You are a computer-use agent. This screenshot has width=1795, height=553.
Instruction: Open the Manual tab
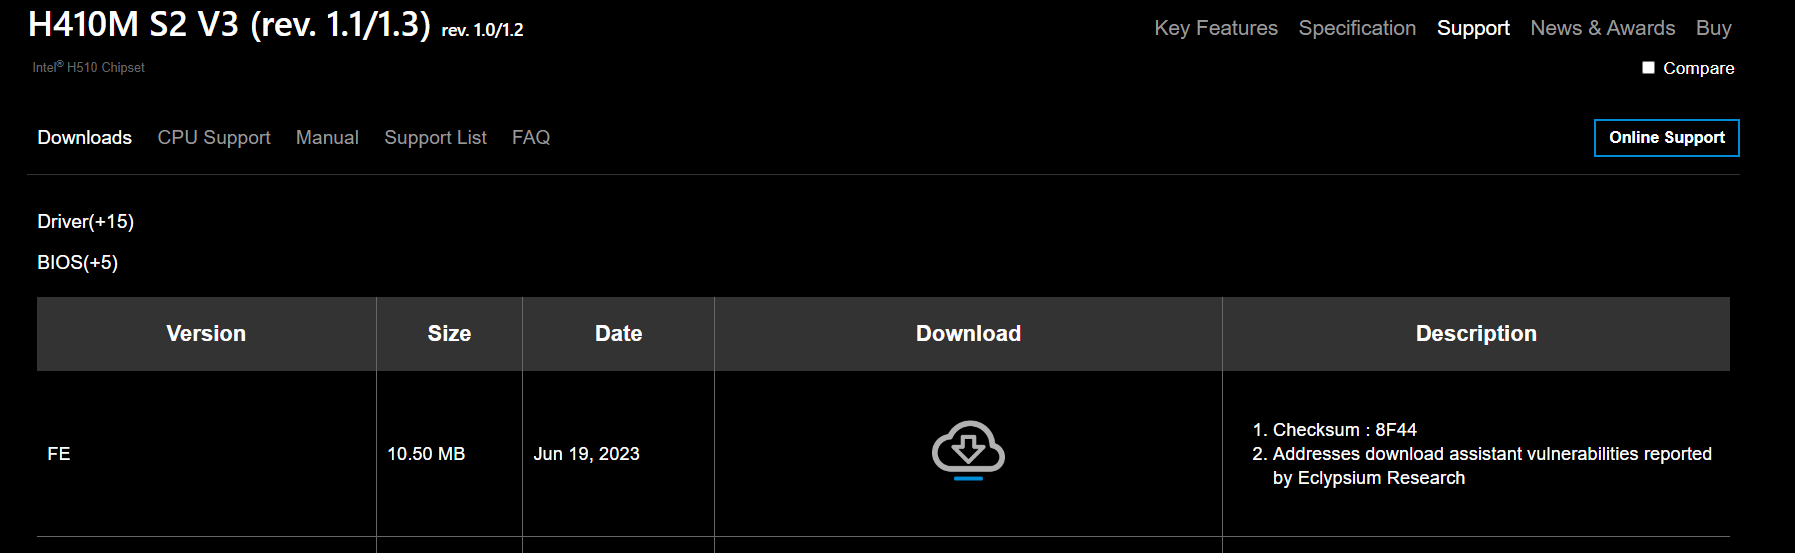327,137
